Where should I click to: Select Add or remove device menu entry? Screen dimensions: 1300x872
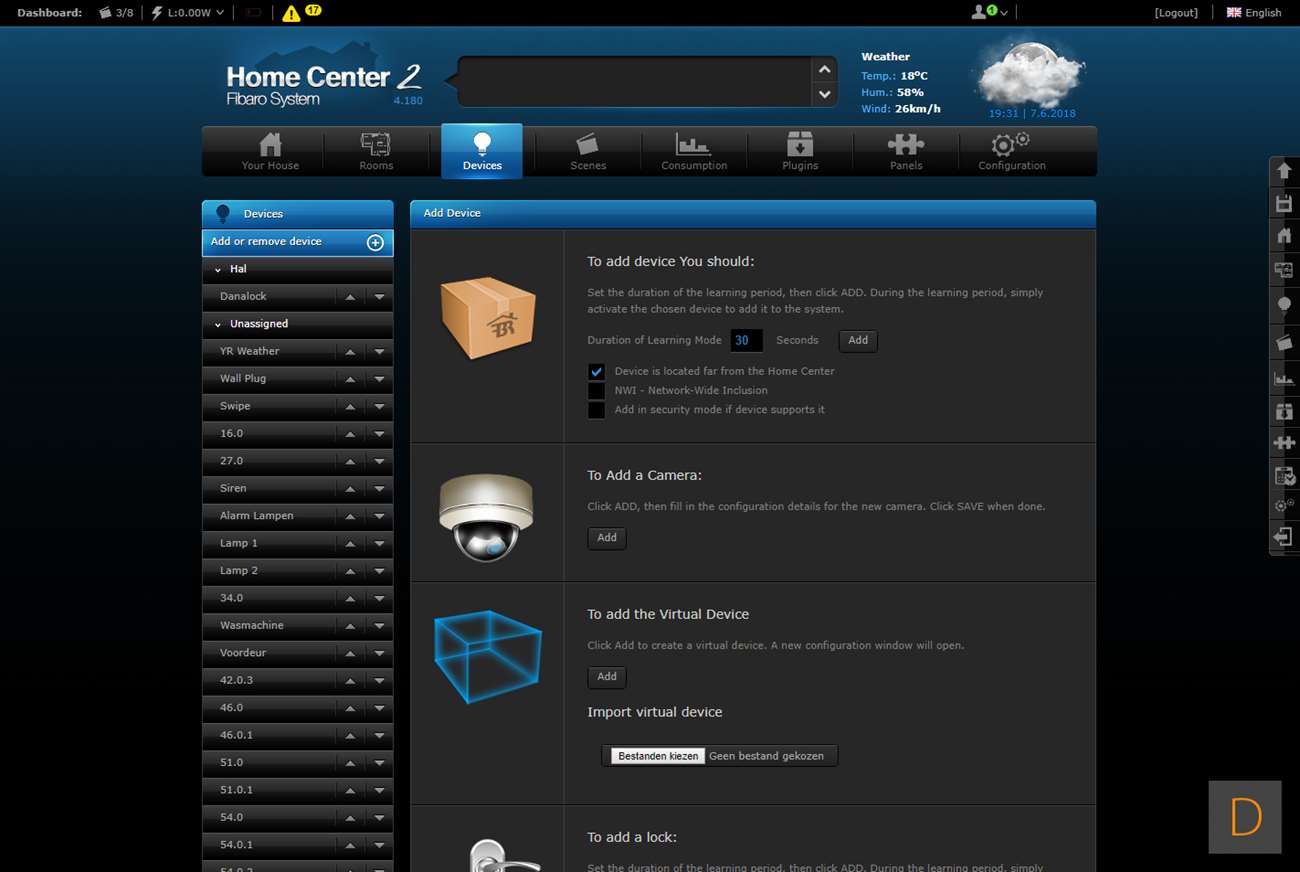pyautogui.click(x=298, y=242)
